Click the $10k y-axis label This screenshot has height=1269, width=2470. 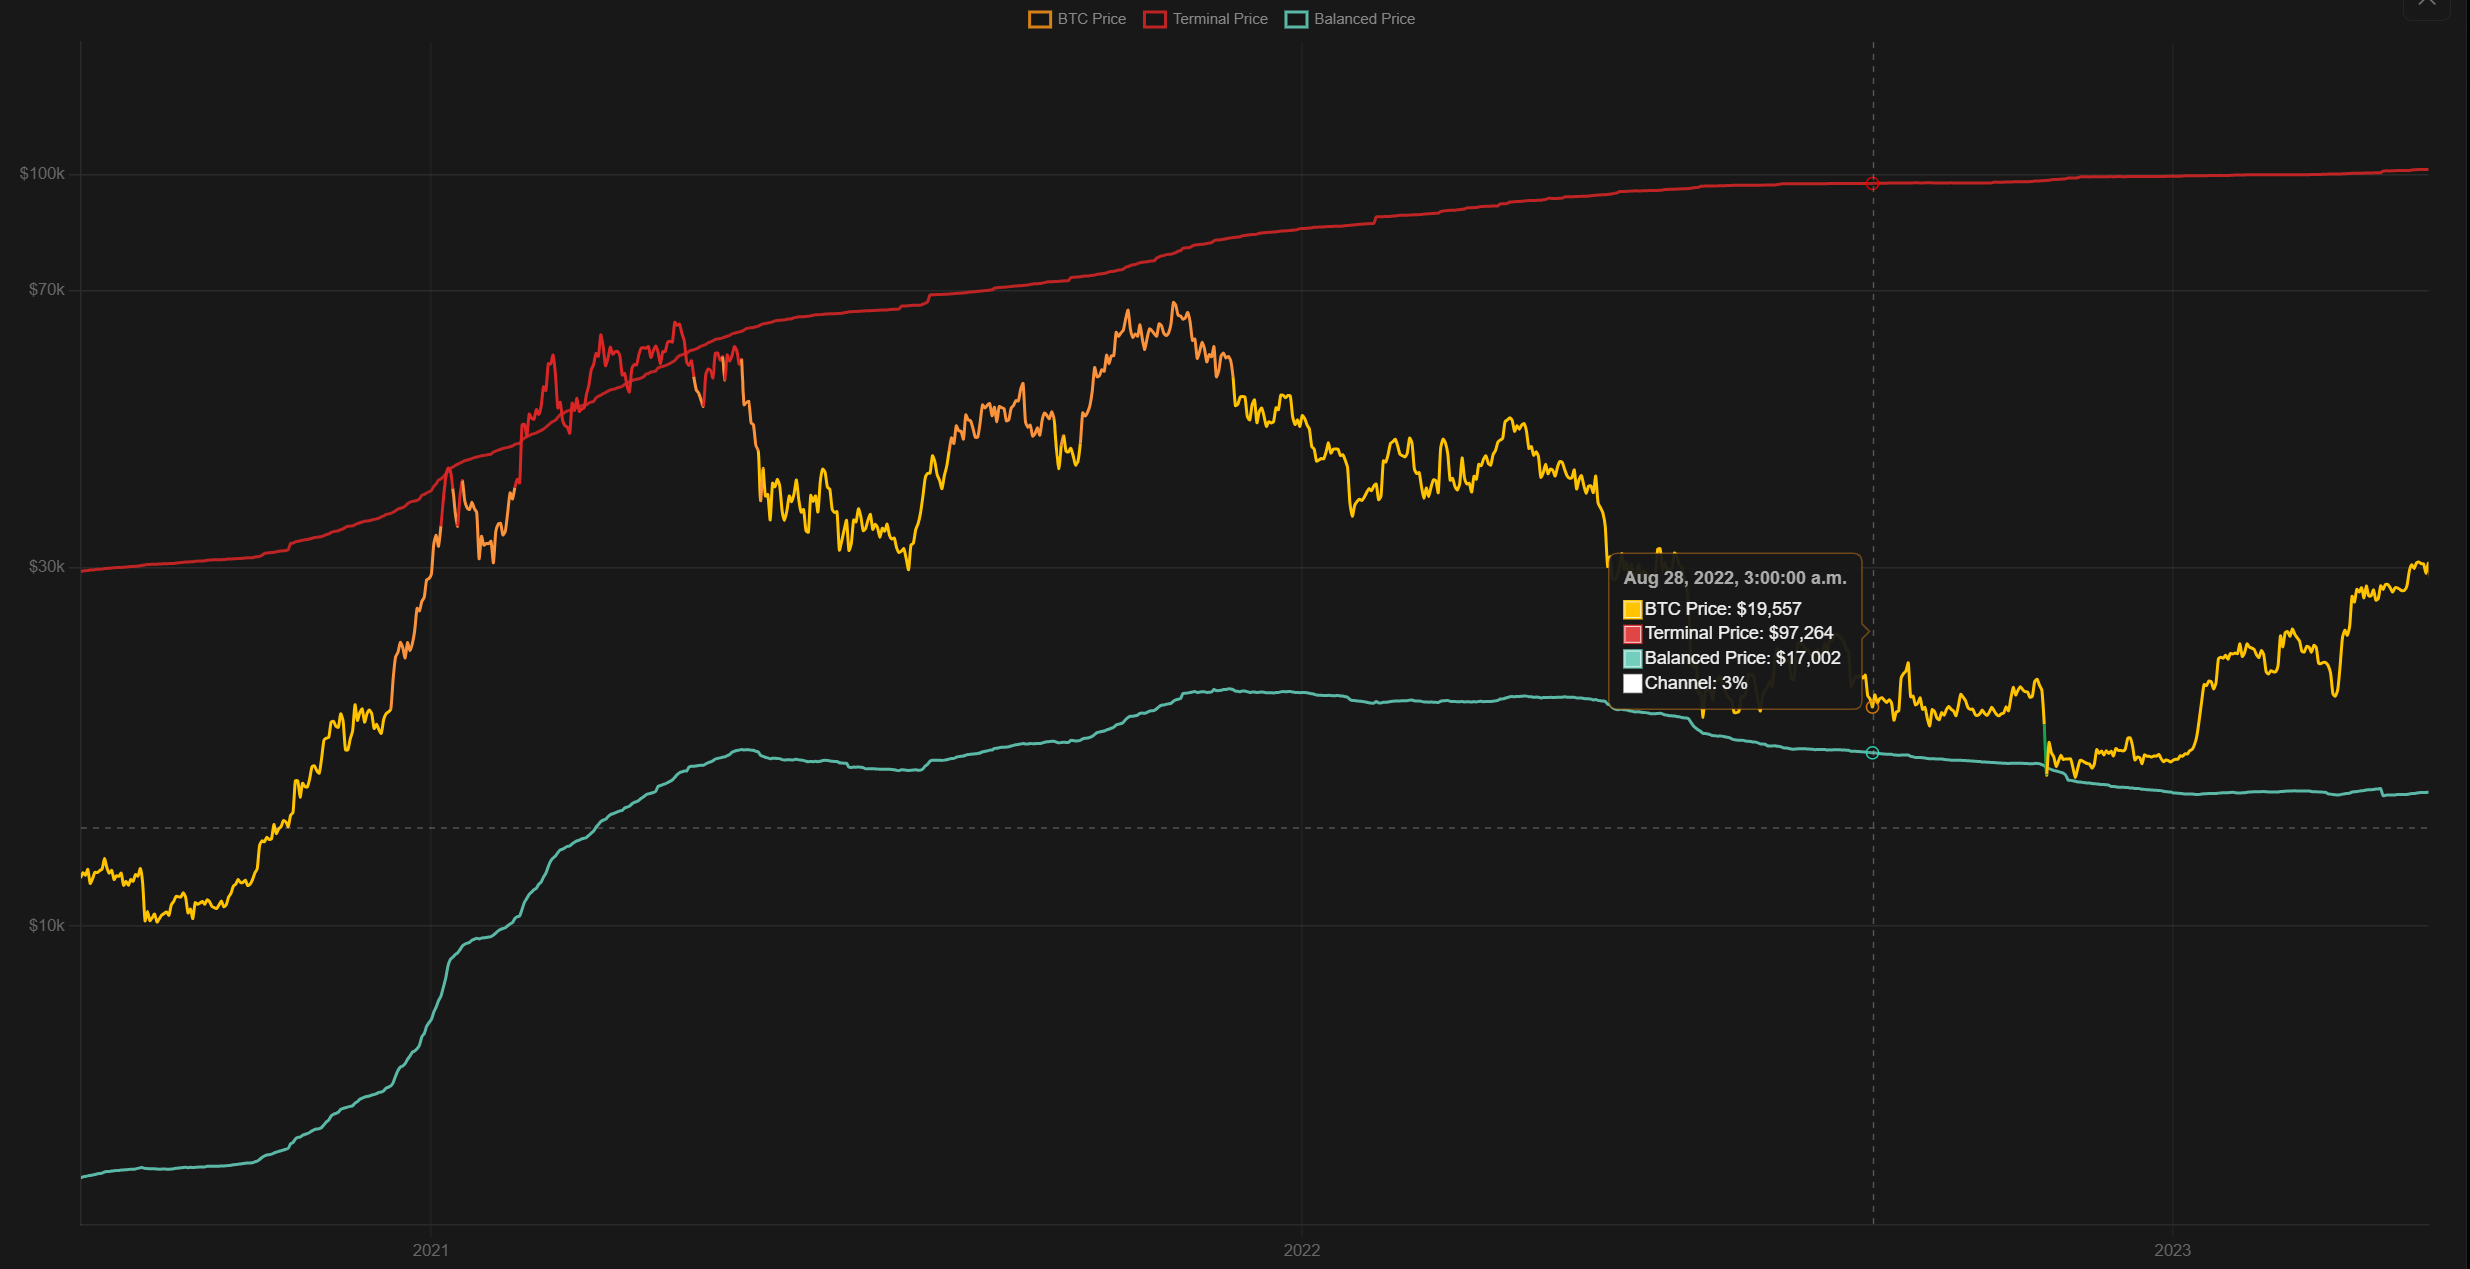46,926
